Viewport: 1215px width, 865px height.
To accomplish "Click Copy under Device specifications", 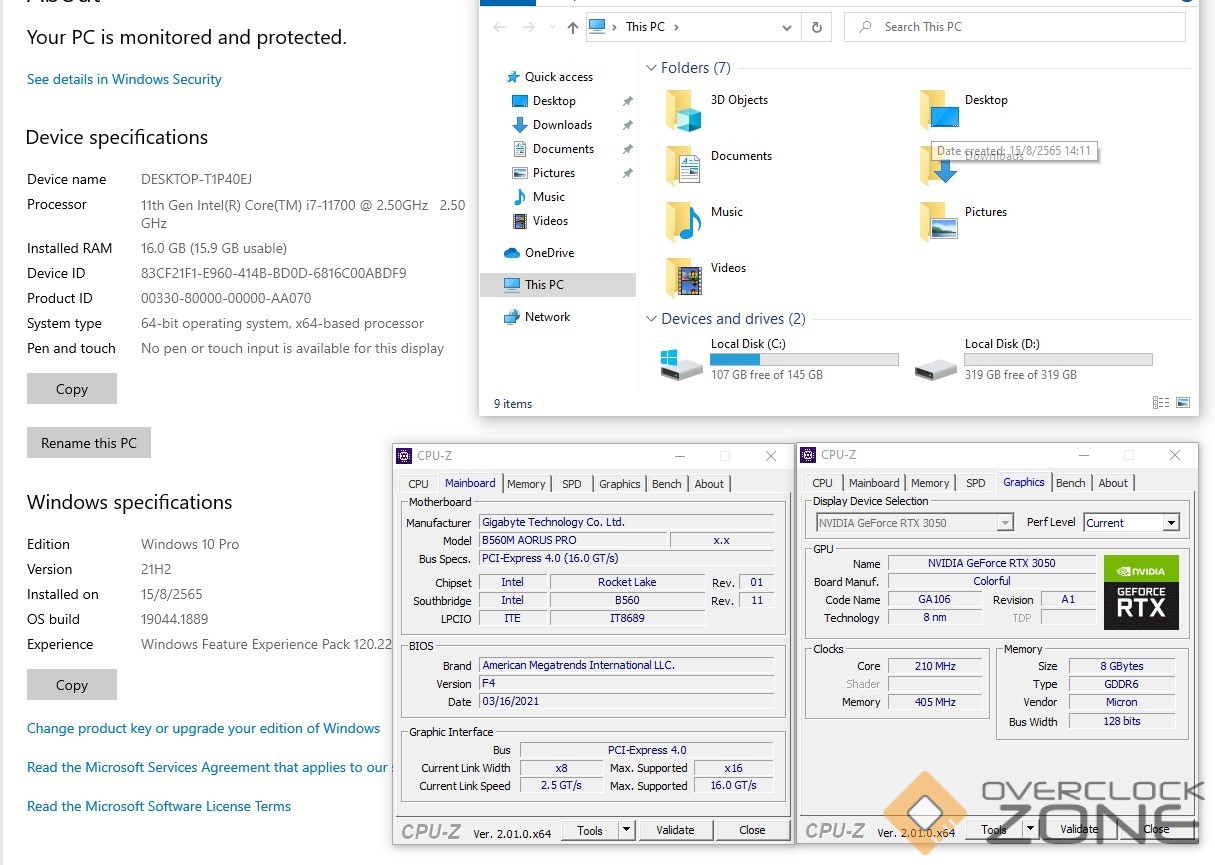I will 72,389.
